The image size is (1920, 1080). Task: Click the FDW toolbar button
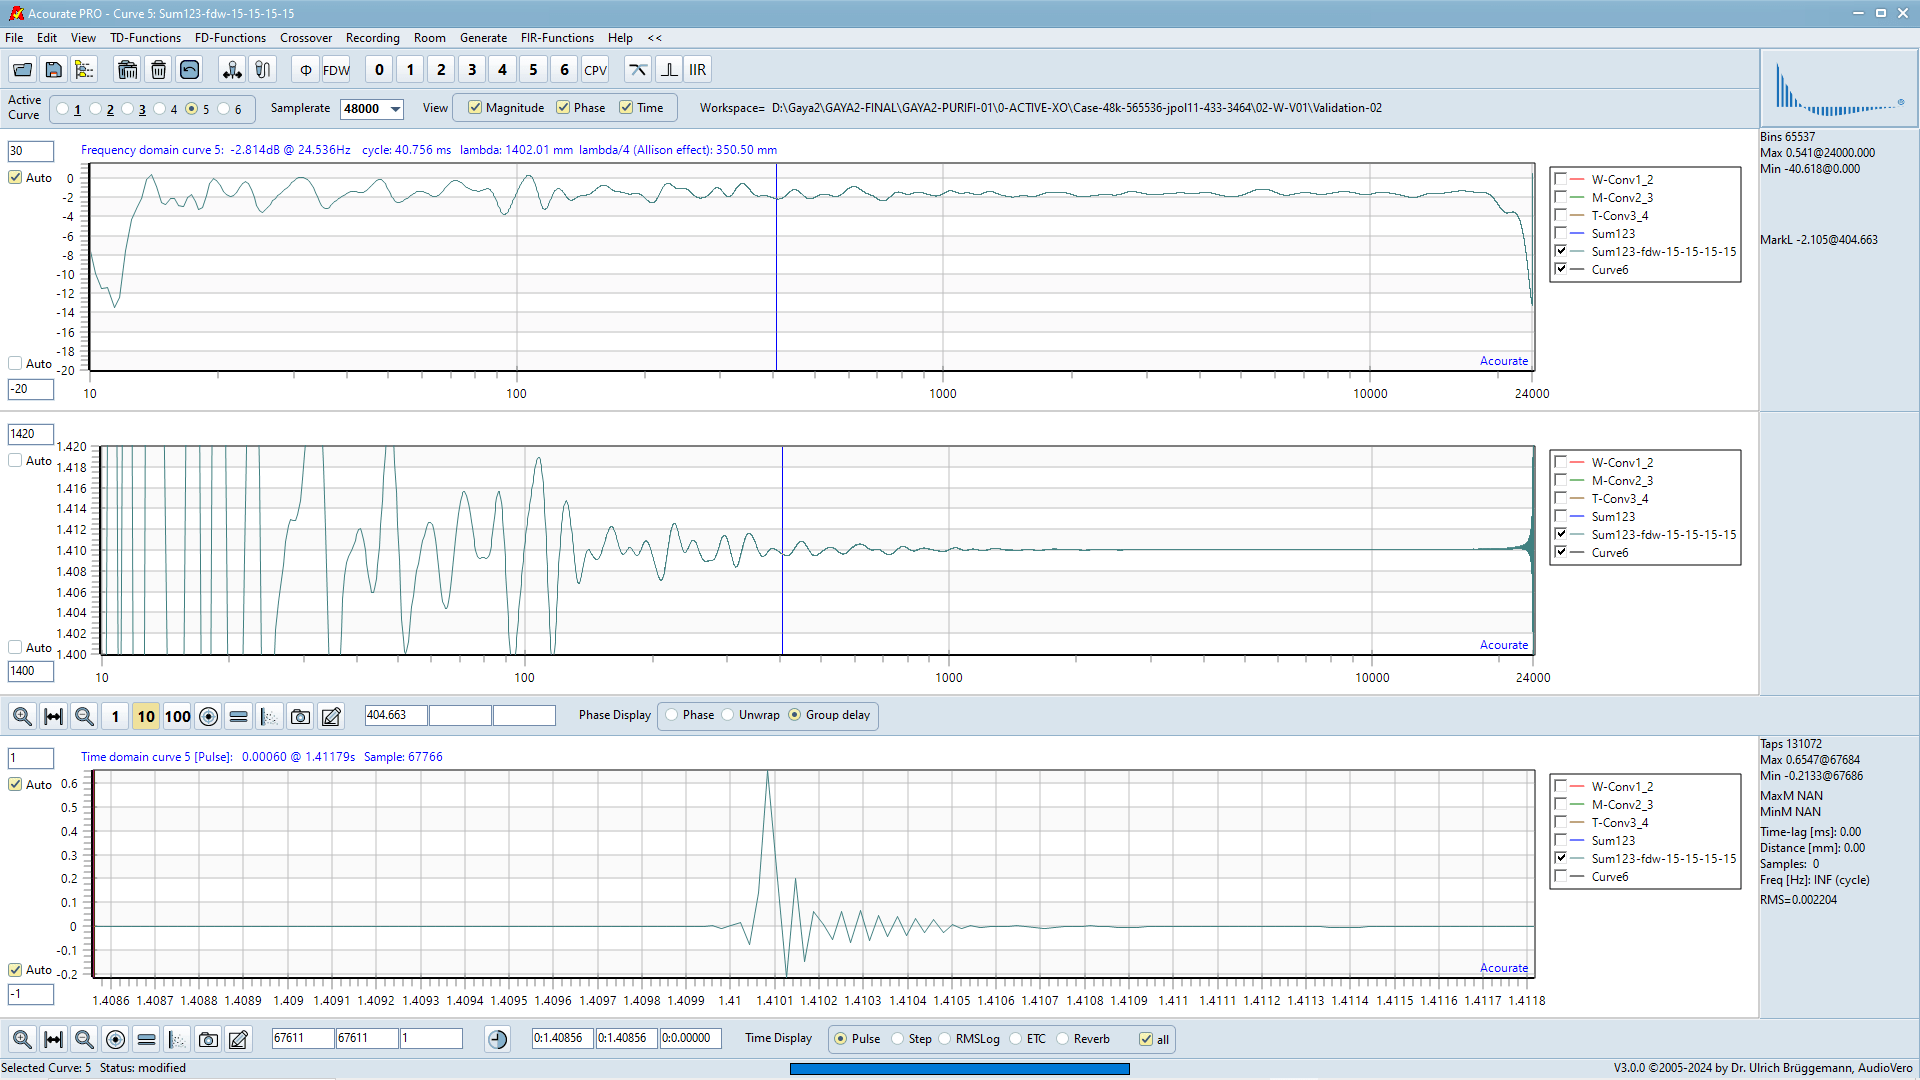pyautogui.click(x=337, y=70)
